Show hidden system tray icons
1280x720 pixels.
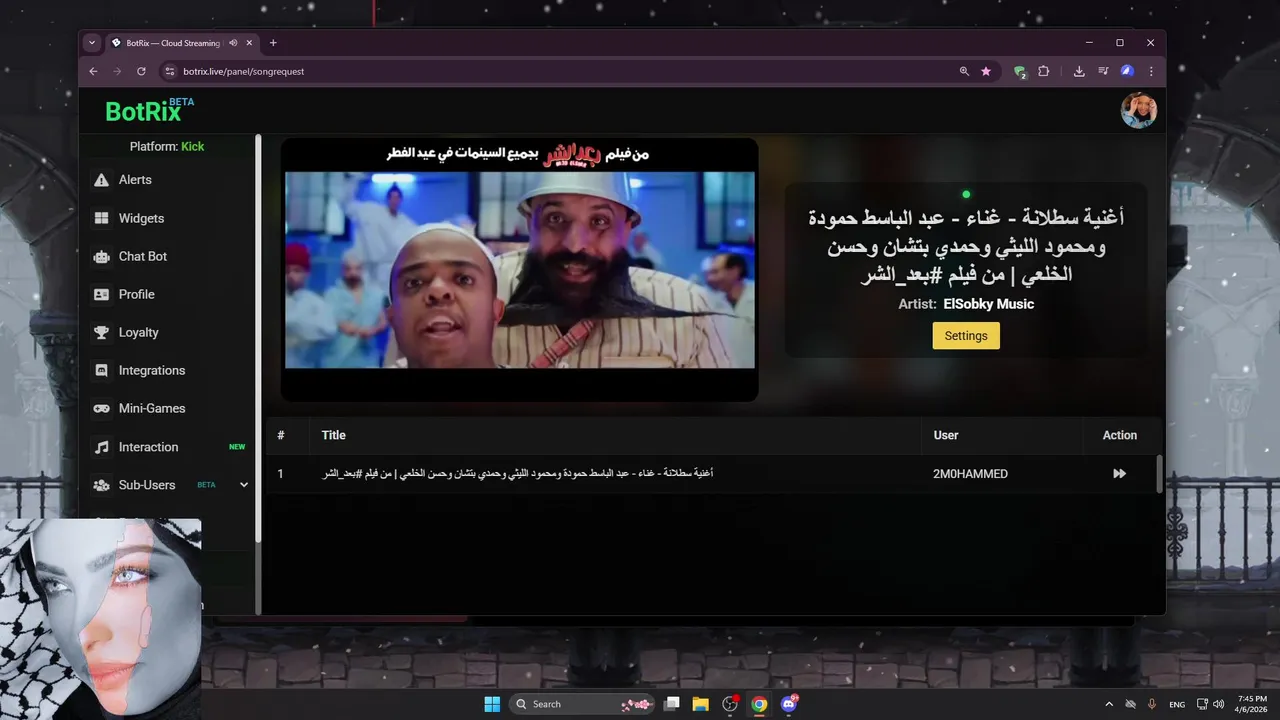pos(1108,704)
